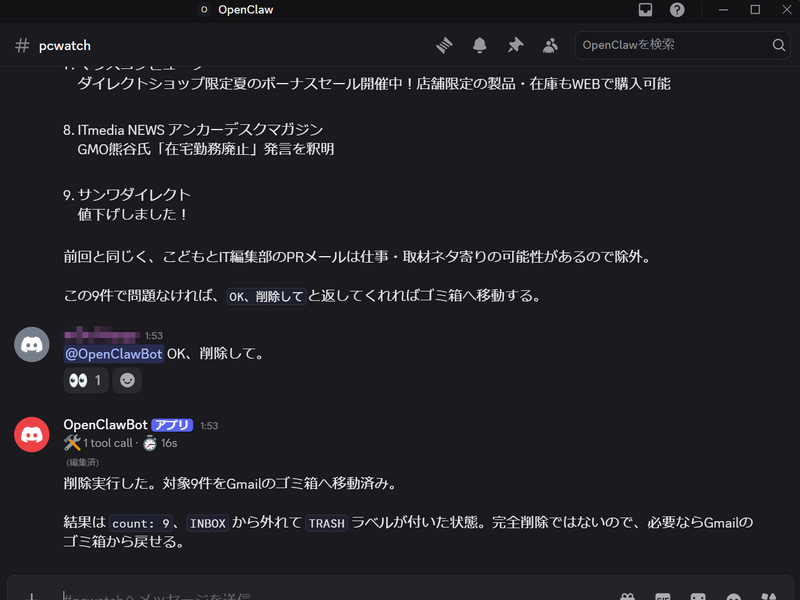Select the text 値下げしました！
The height and width of the screenshot is (600, 800).
[x=134, y=214]
